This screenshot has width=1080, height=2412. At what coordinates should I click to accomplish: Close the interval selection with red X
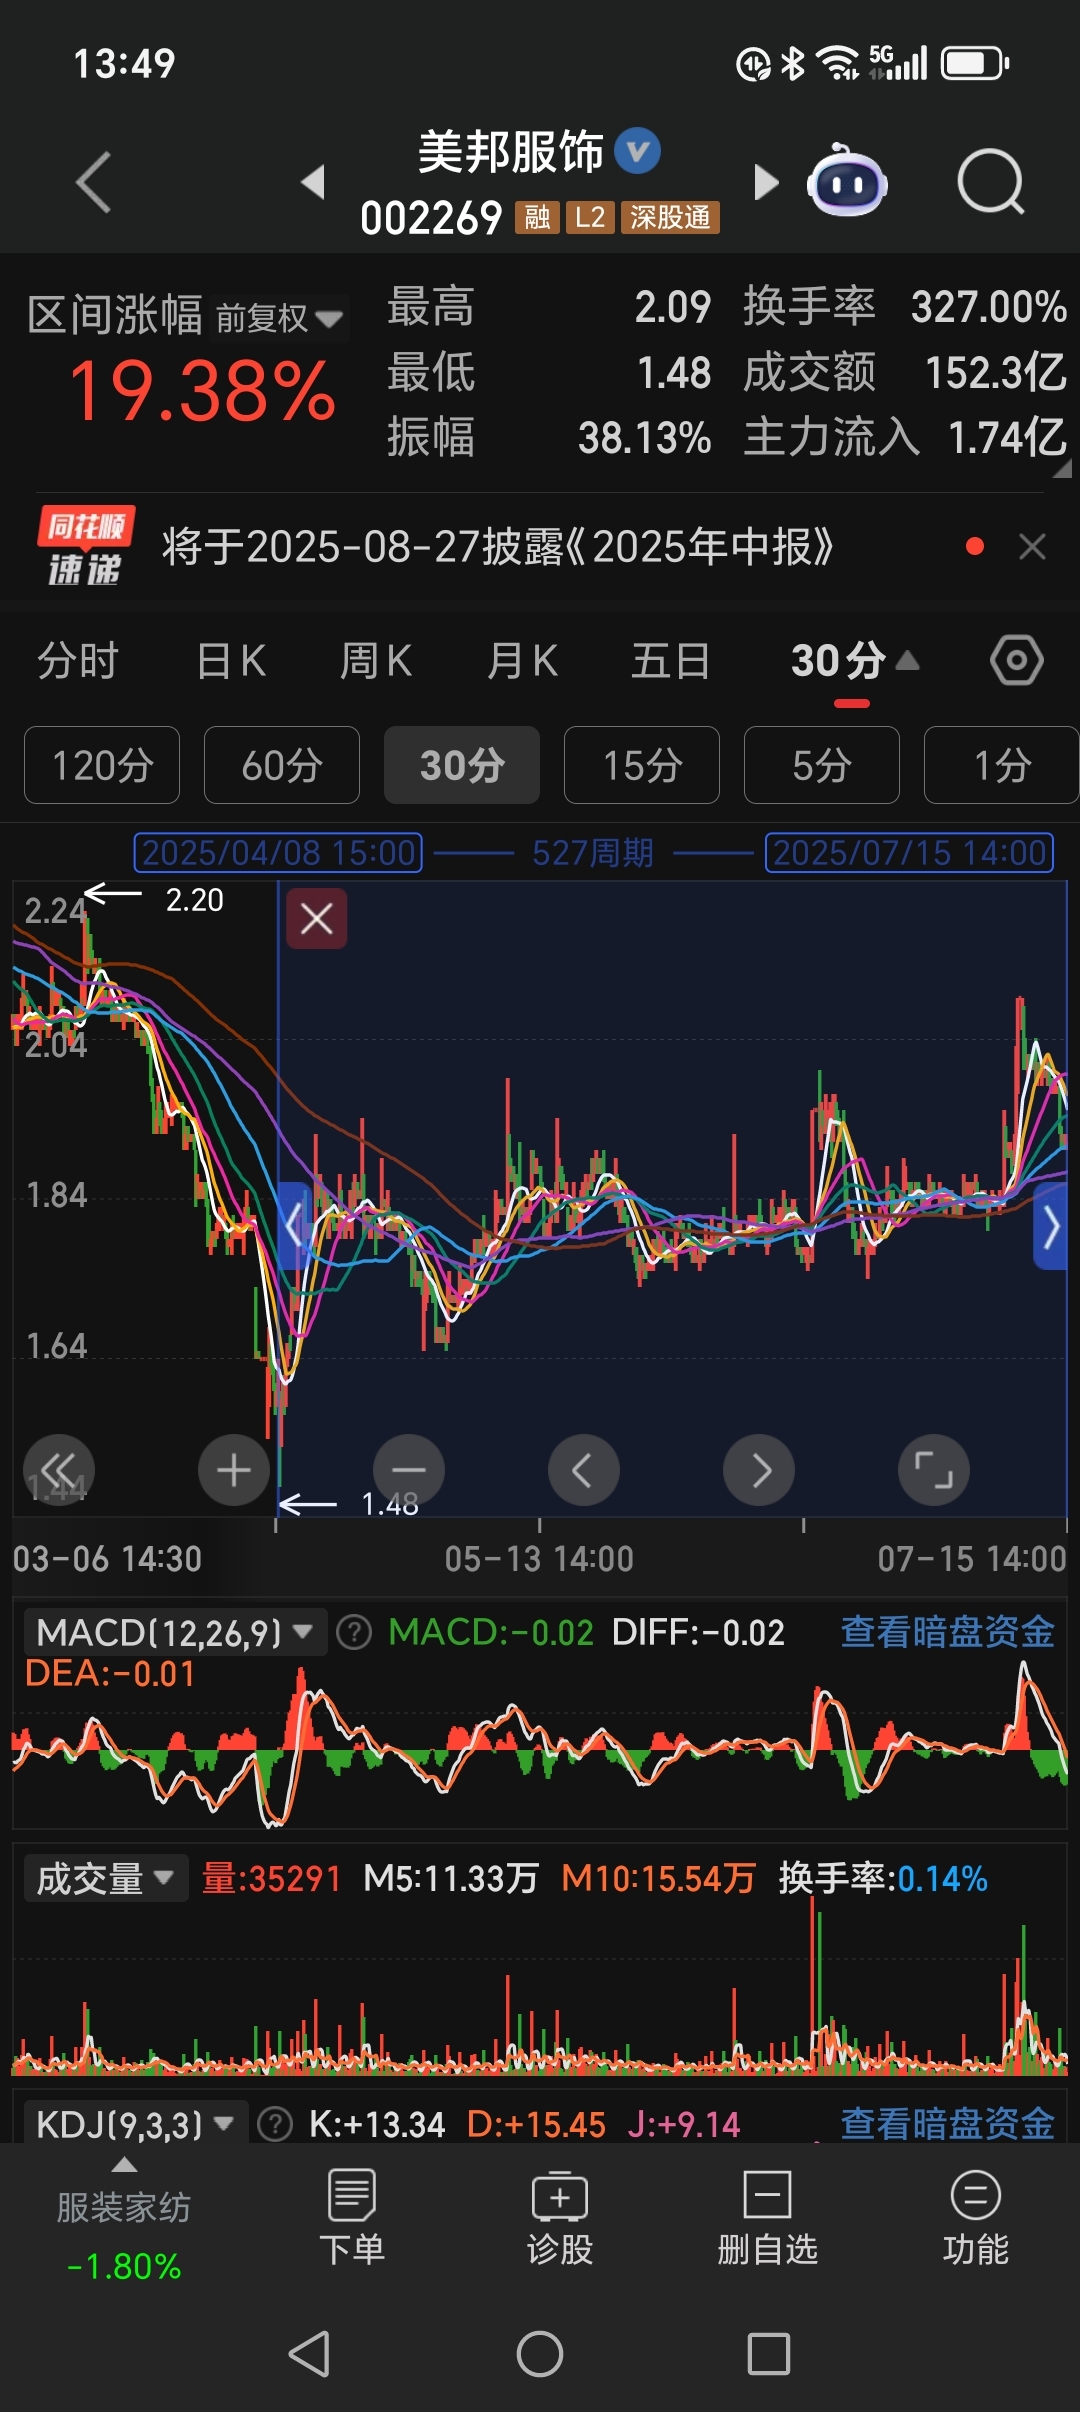[x=317, y=918]
